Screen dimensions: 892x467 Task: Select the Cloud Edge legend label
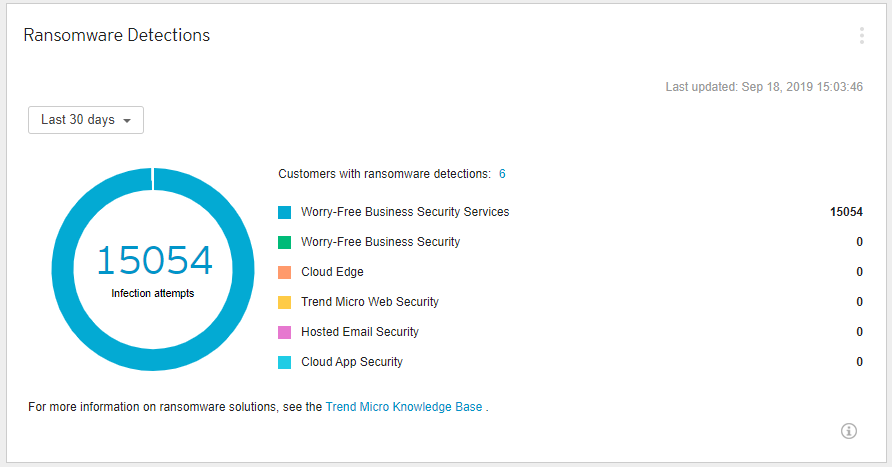point(332,272)
